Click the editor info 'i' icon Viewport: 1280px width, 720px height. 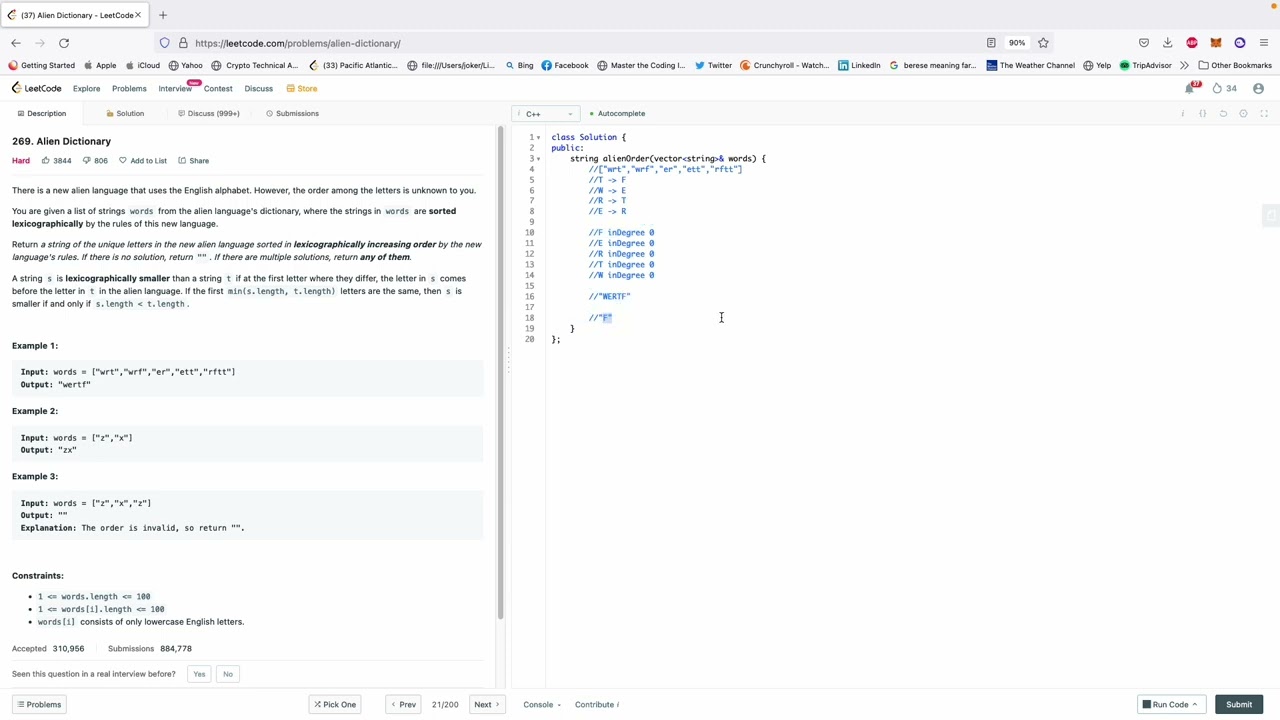[x=1182, y=113]
